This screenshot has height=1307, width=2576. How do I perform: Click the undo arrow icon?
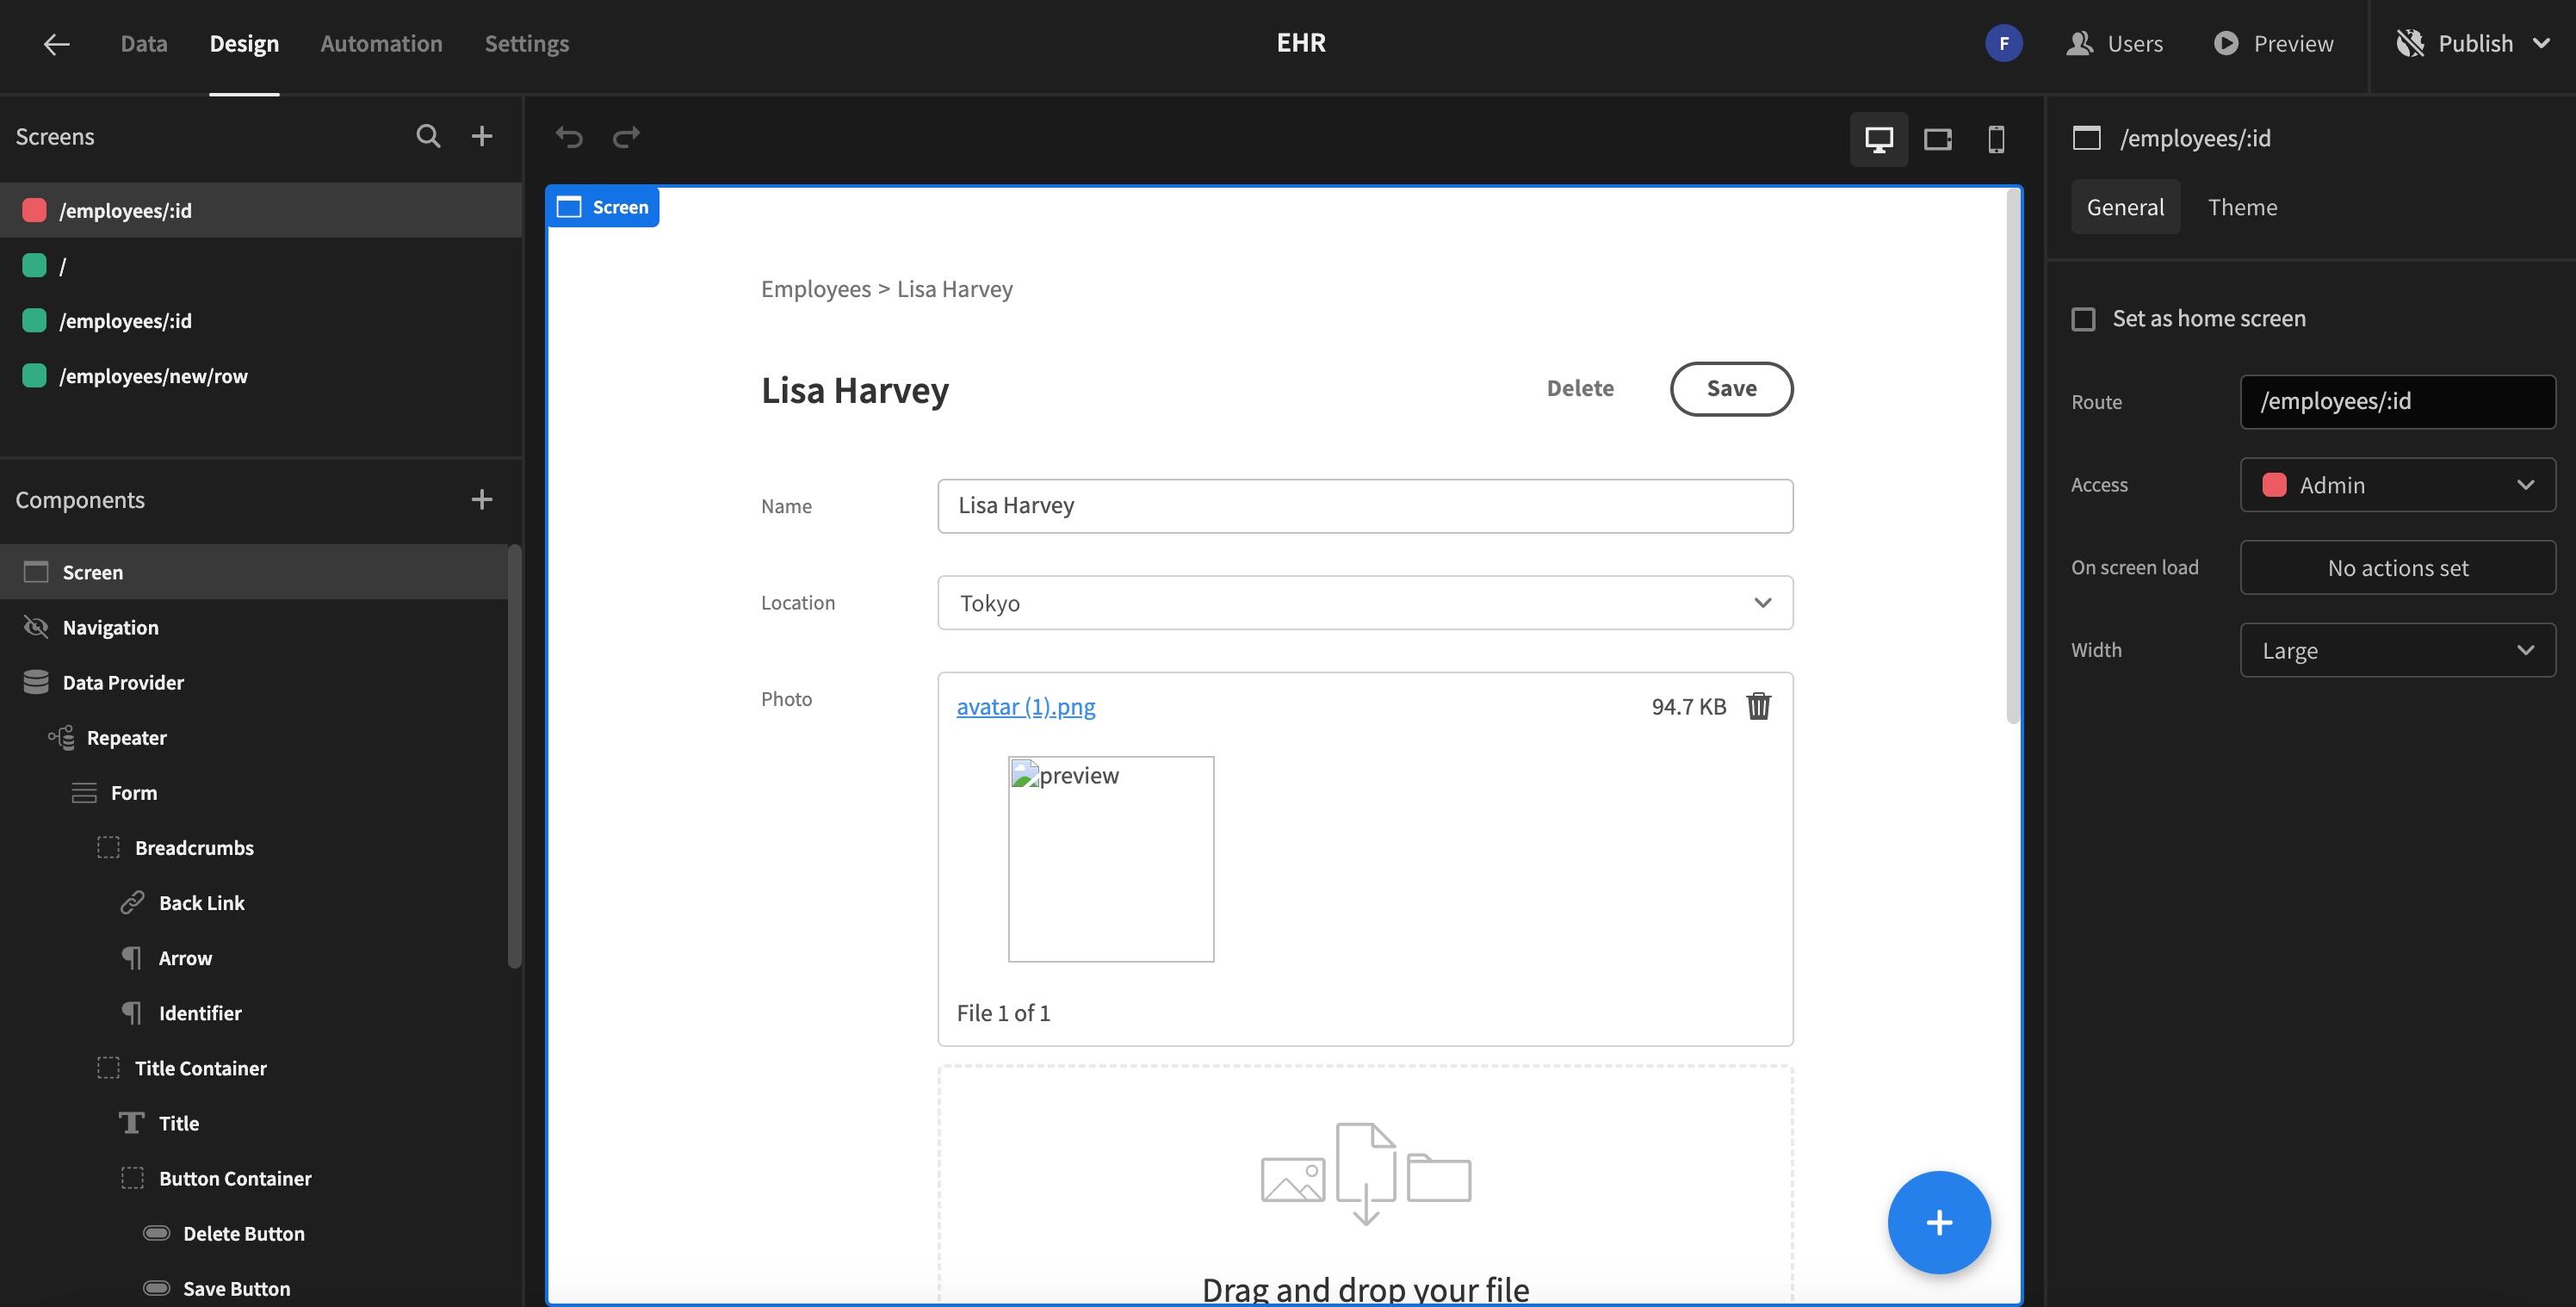click(569, 137)
